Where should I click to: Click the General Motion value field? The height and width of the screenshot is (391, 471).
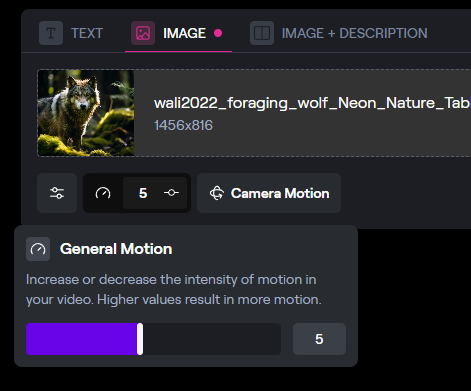[319, 339]
